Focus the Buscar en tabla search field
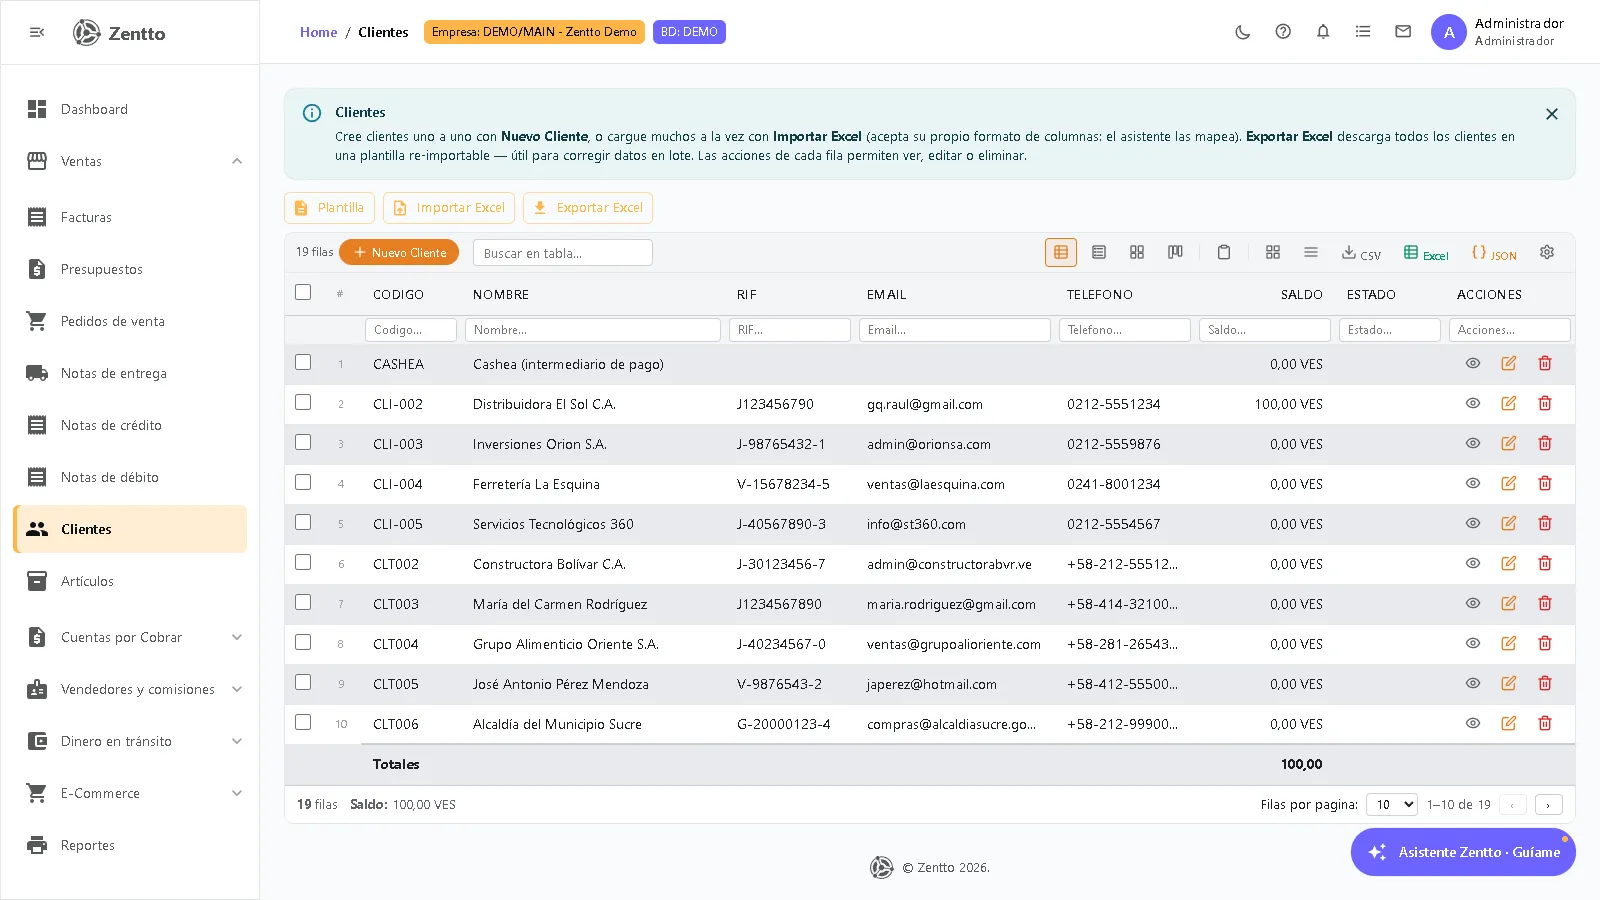The height and width of the screenshot is (900, 1600). [563, 253]
